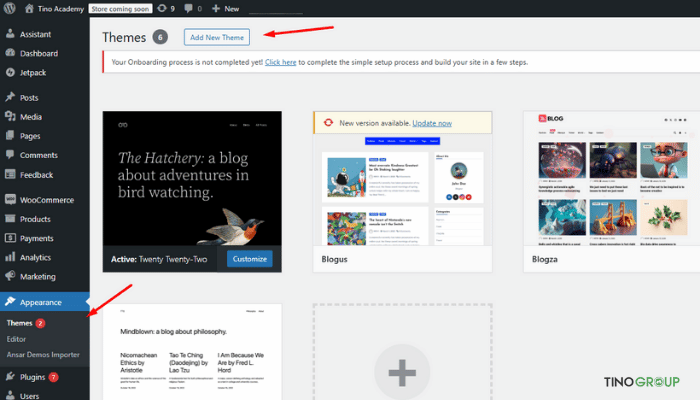The image size is (700, 400).
Task: Click the Add New Theme button
Action: point(217,37)
